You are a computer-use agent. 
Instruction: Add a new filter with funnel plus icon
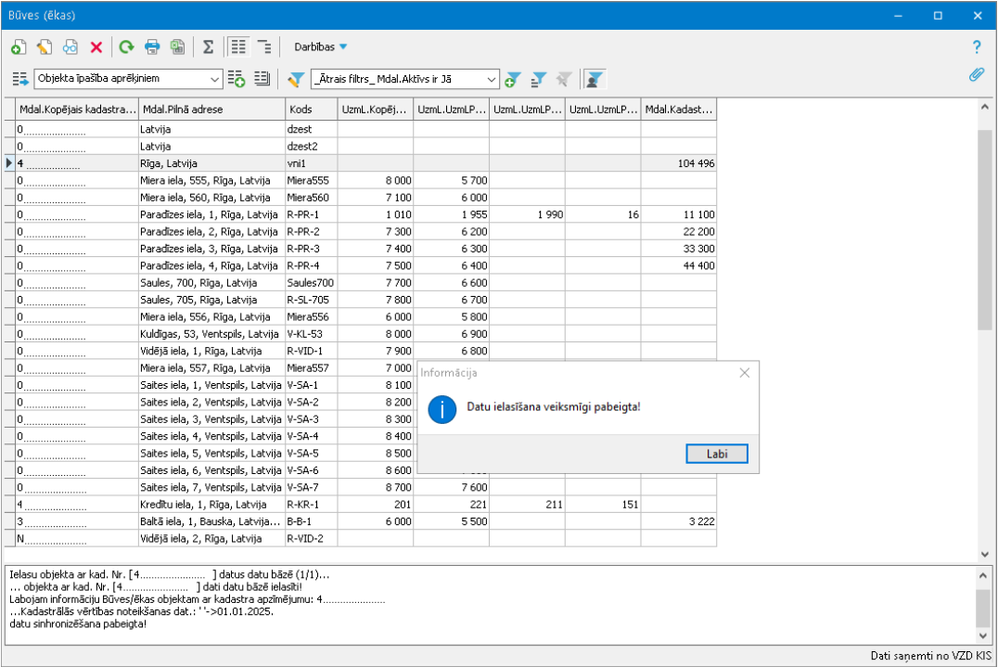pyautogui.click(x=512, y=80)
